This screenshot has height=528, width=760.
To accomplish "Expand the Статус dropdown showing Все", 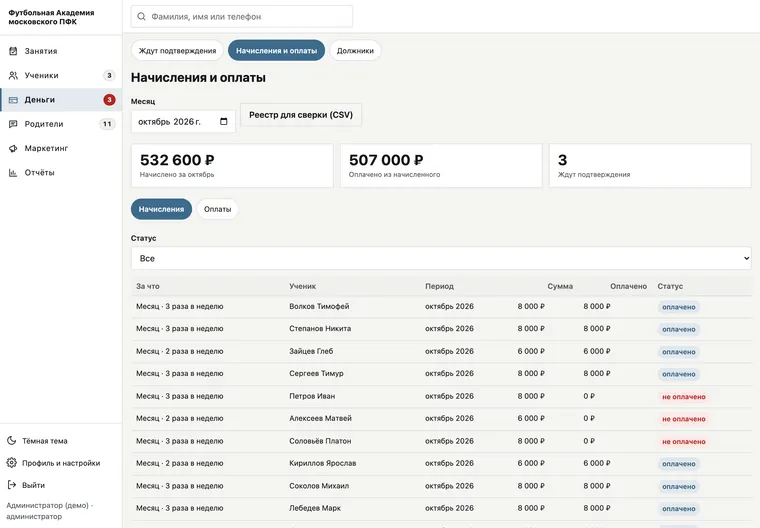I will (x=441, y=258).
